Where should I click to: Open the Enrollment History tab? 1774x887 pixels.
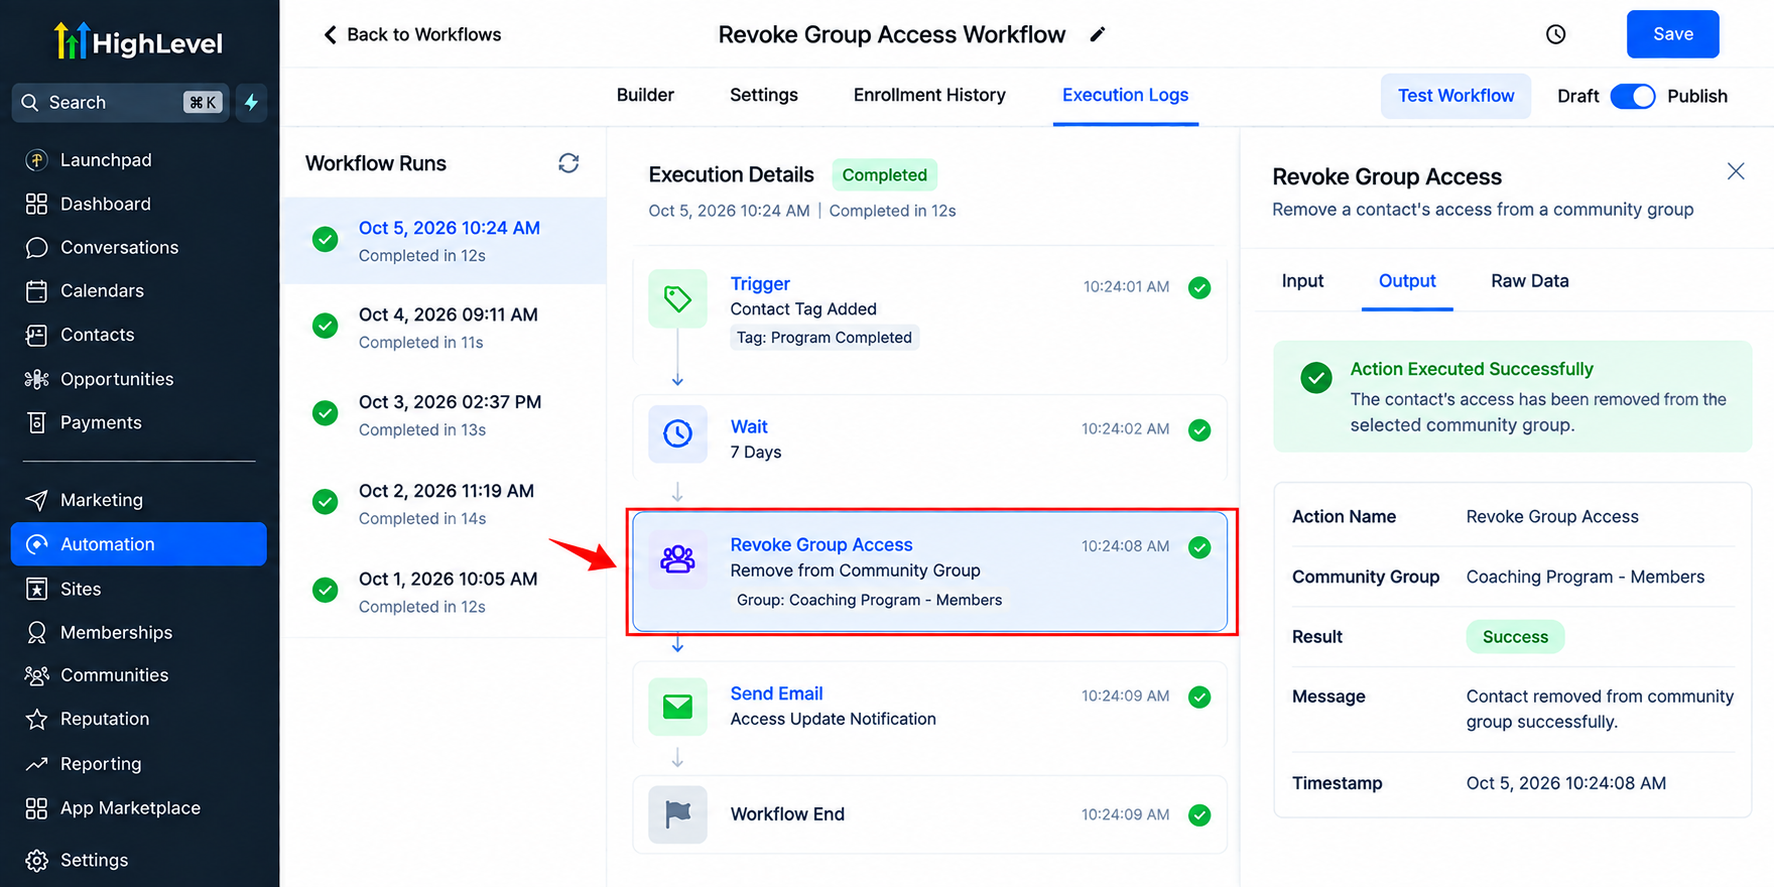[929, 95]
